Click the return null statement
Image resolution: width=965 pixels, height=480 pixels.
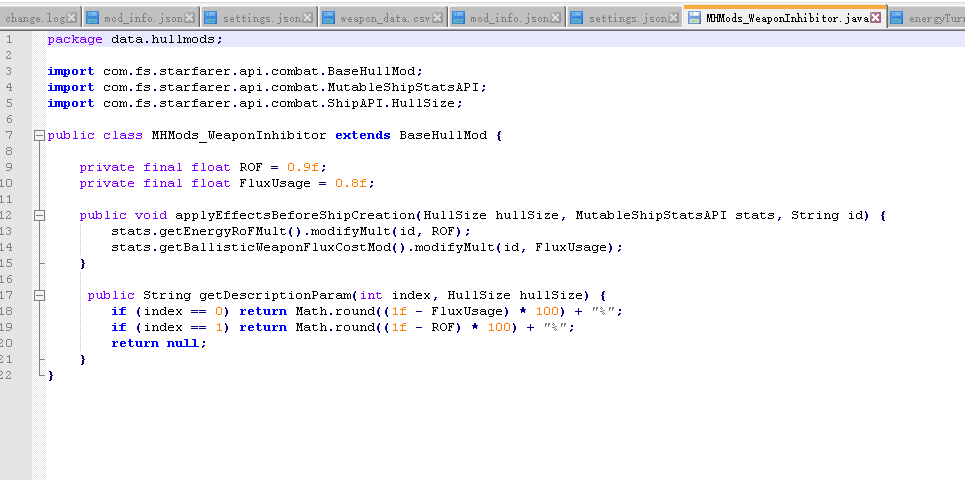158,343
